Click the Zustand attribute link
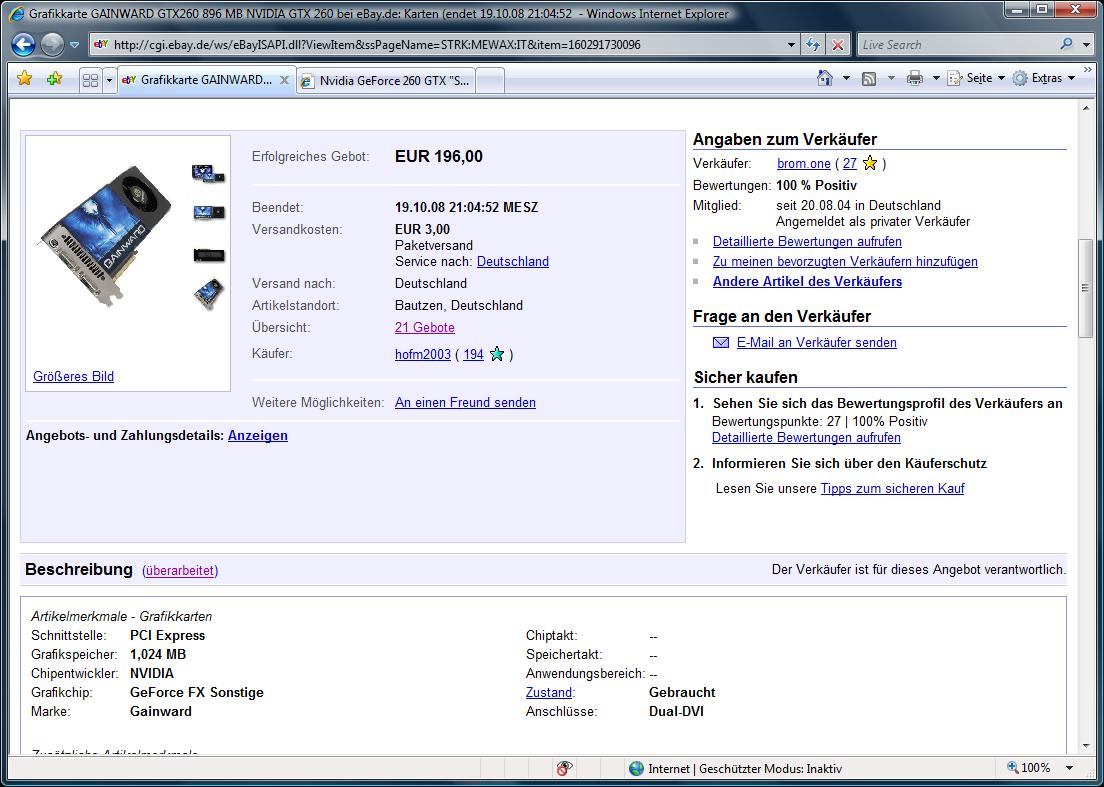Viewport: 1104px width, 787px height. pos(548,693)
